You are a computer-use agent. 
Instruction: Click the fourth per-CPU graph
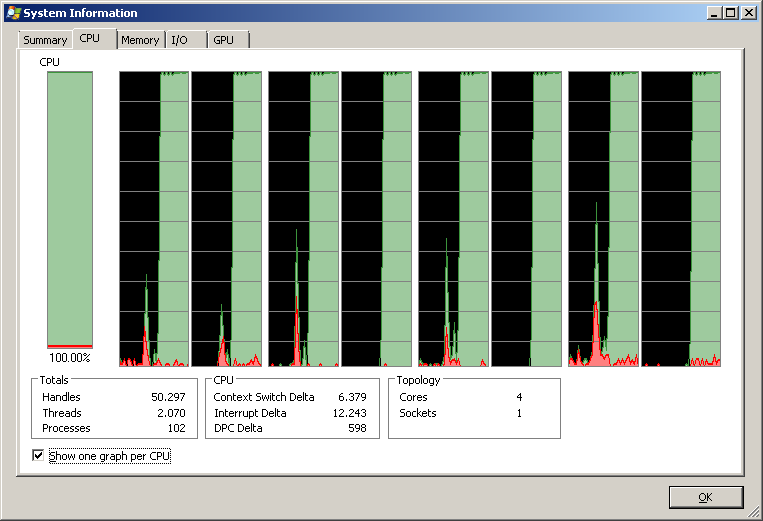click(x=377, y=219)
